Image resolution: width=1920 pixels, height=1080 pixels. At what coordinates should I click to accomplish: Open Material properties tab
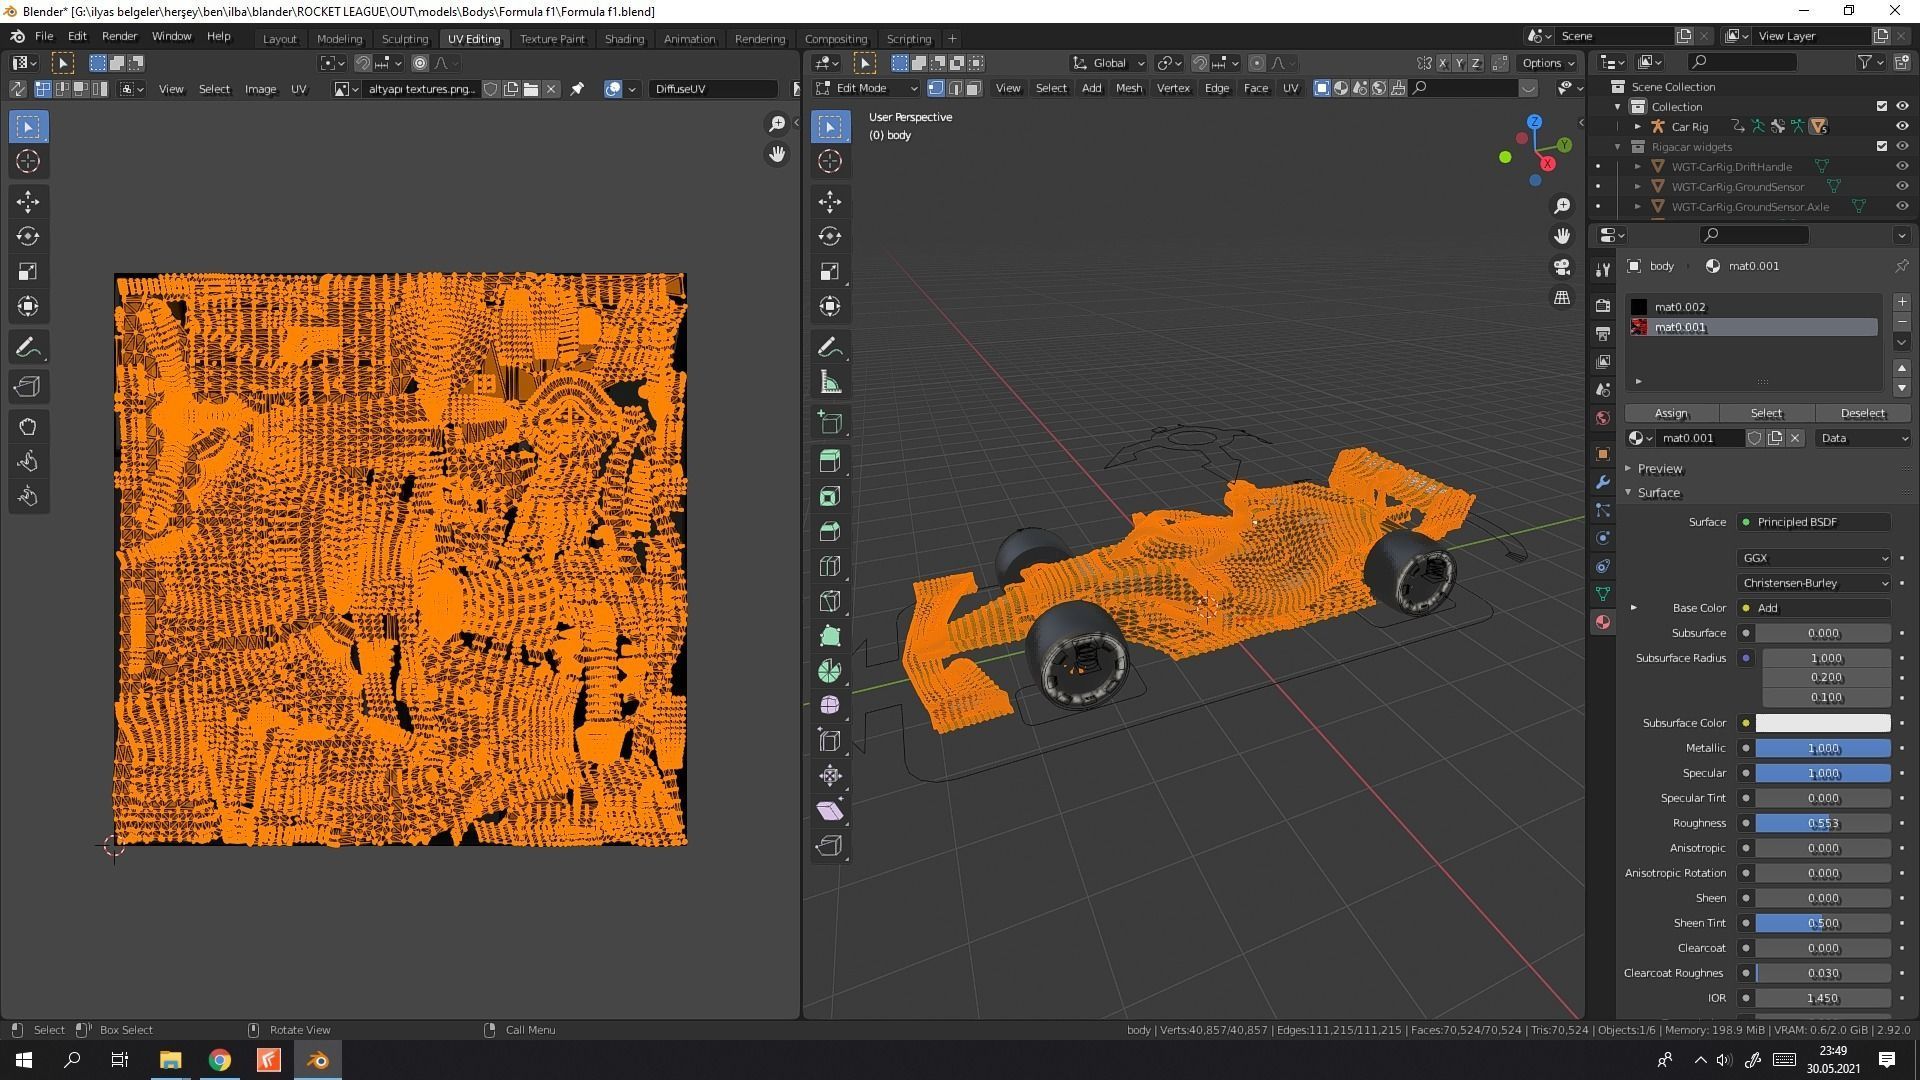pyautogui.click(x=1603, y=622)
